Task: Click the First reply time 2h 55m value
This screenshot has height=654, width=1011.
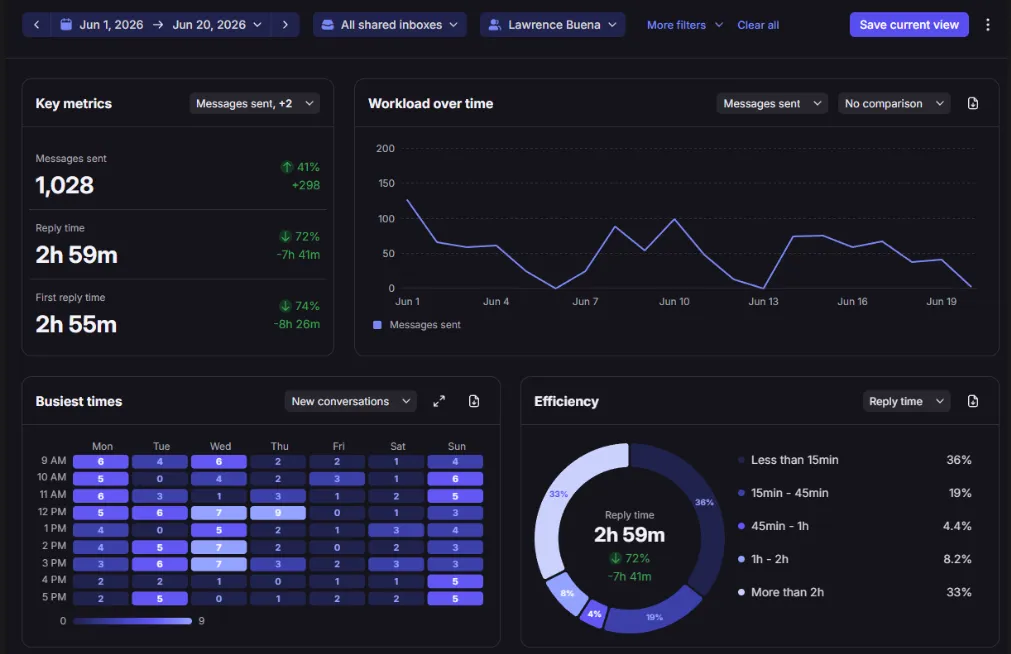Action: tap(76, 324)
